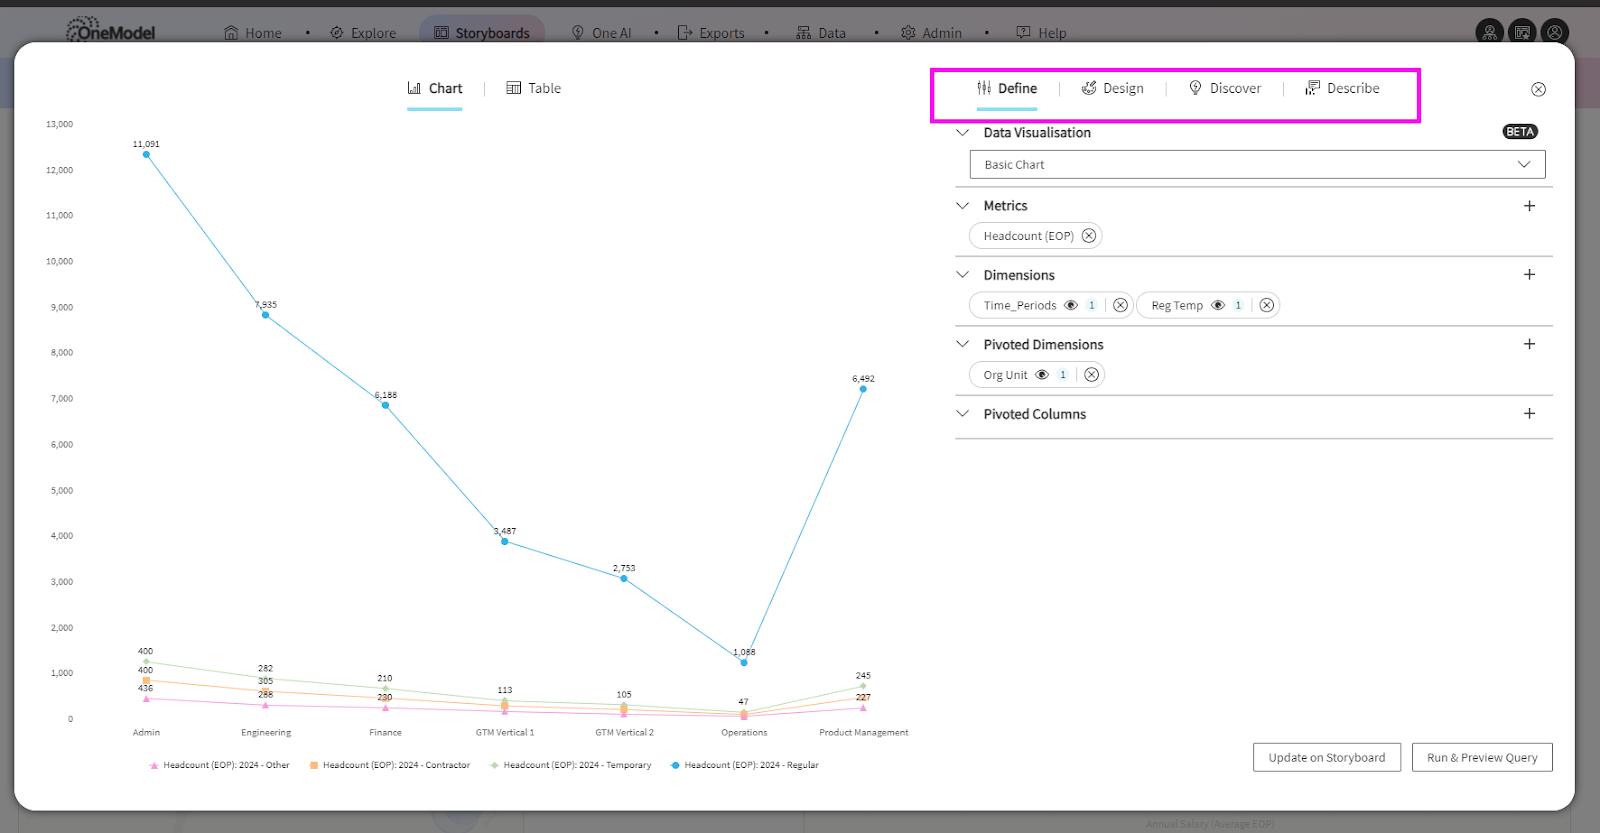1600x833 pixels.
Task: Click Run & Preview Query button
Action: pos(1481,758)
